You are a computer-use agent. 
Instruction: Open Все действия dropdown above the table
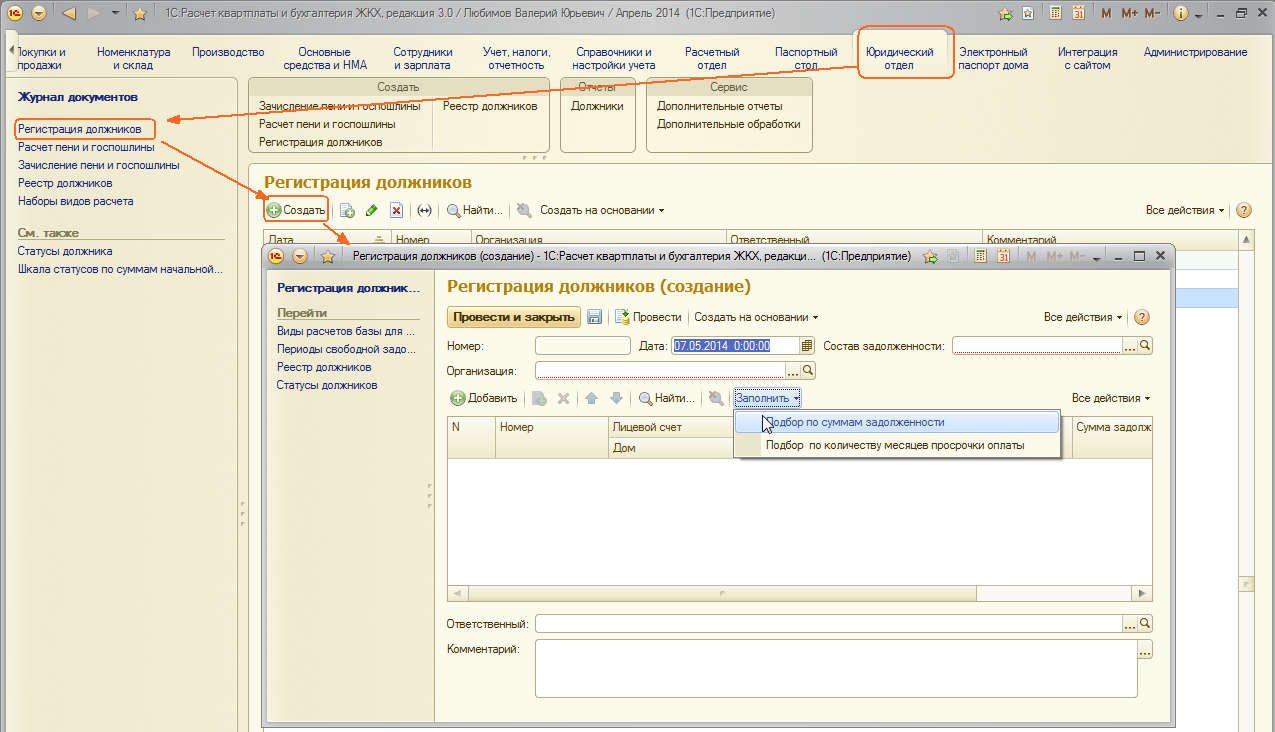tap(1111, 398)
